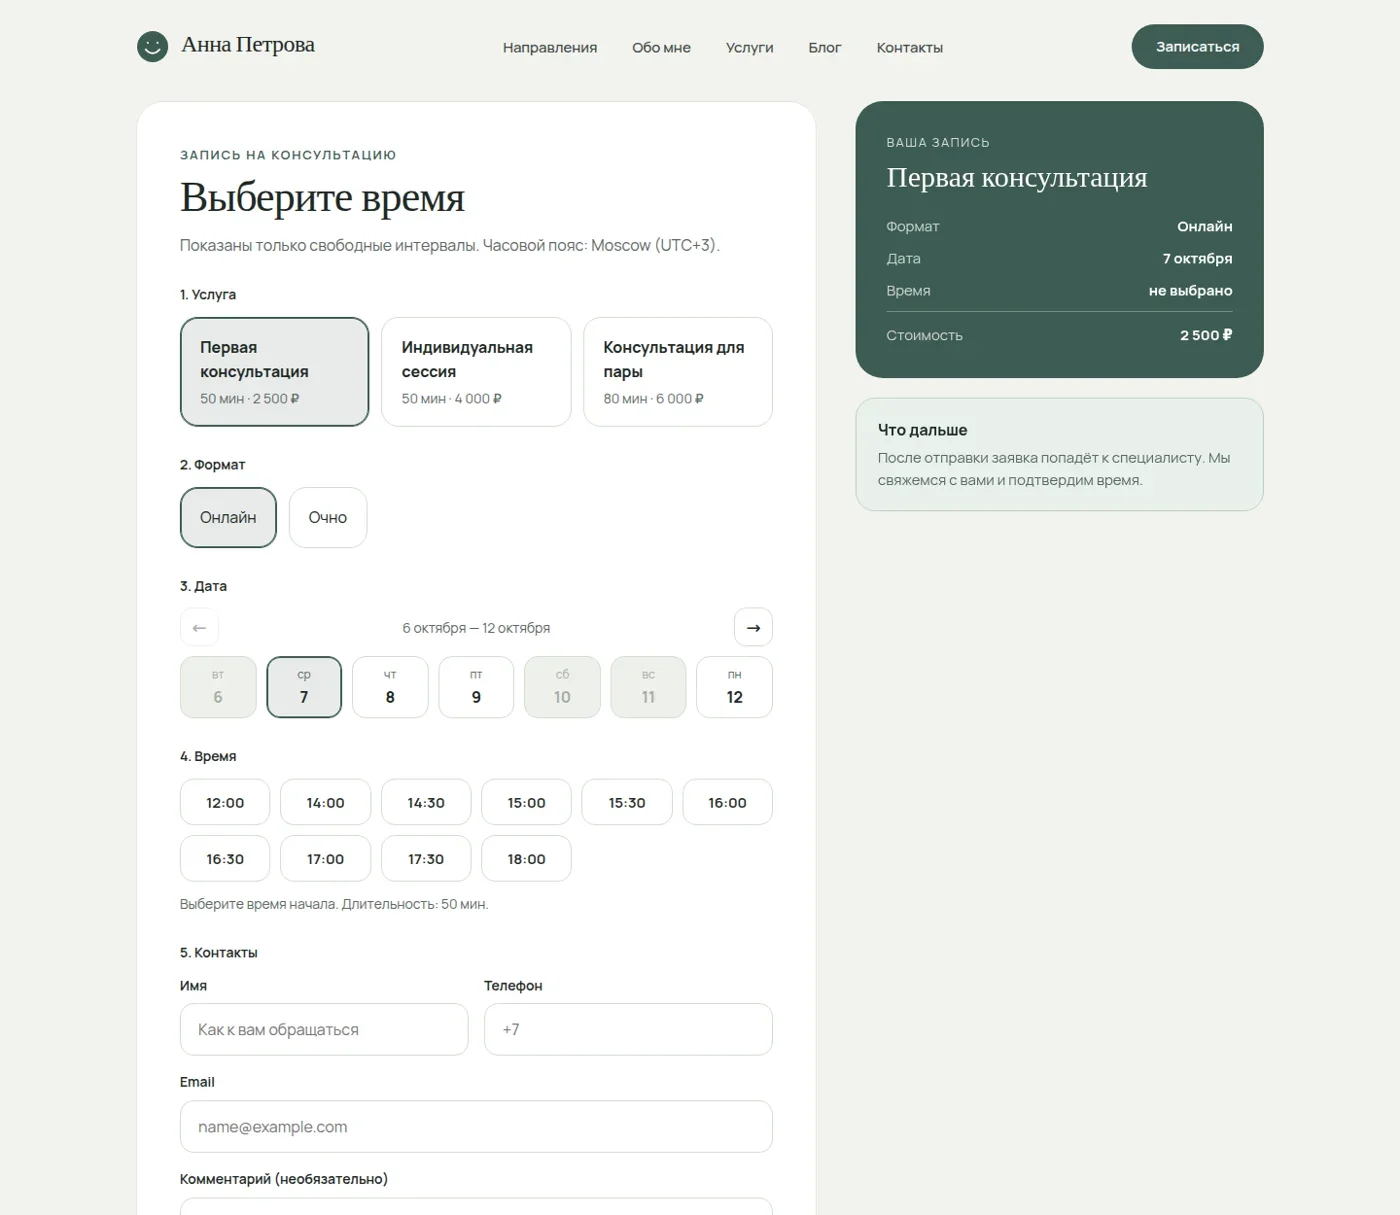Pick Friday 9 in the date row
The height and width of the screenshot is (1215, 1400).
476,687
